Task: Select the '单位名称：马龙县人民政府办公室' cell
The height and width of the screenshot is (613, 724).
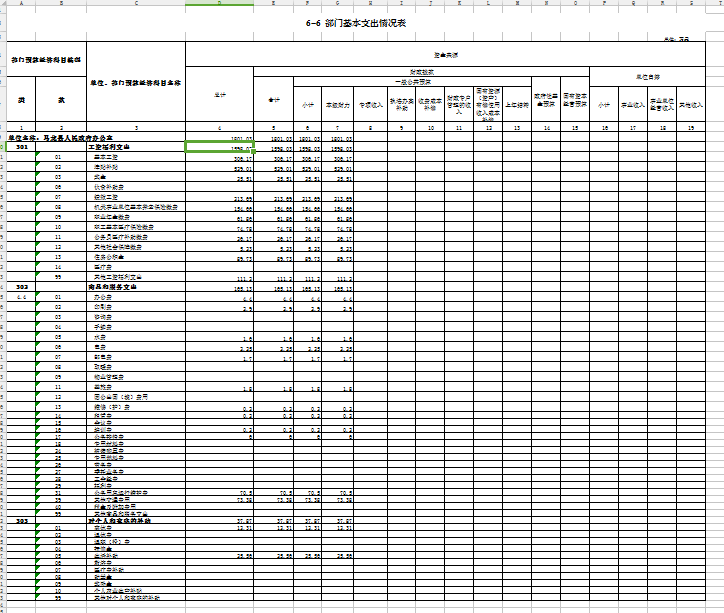Action: click(62, 137)
